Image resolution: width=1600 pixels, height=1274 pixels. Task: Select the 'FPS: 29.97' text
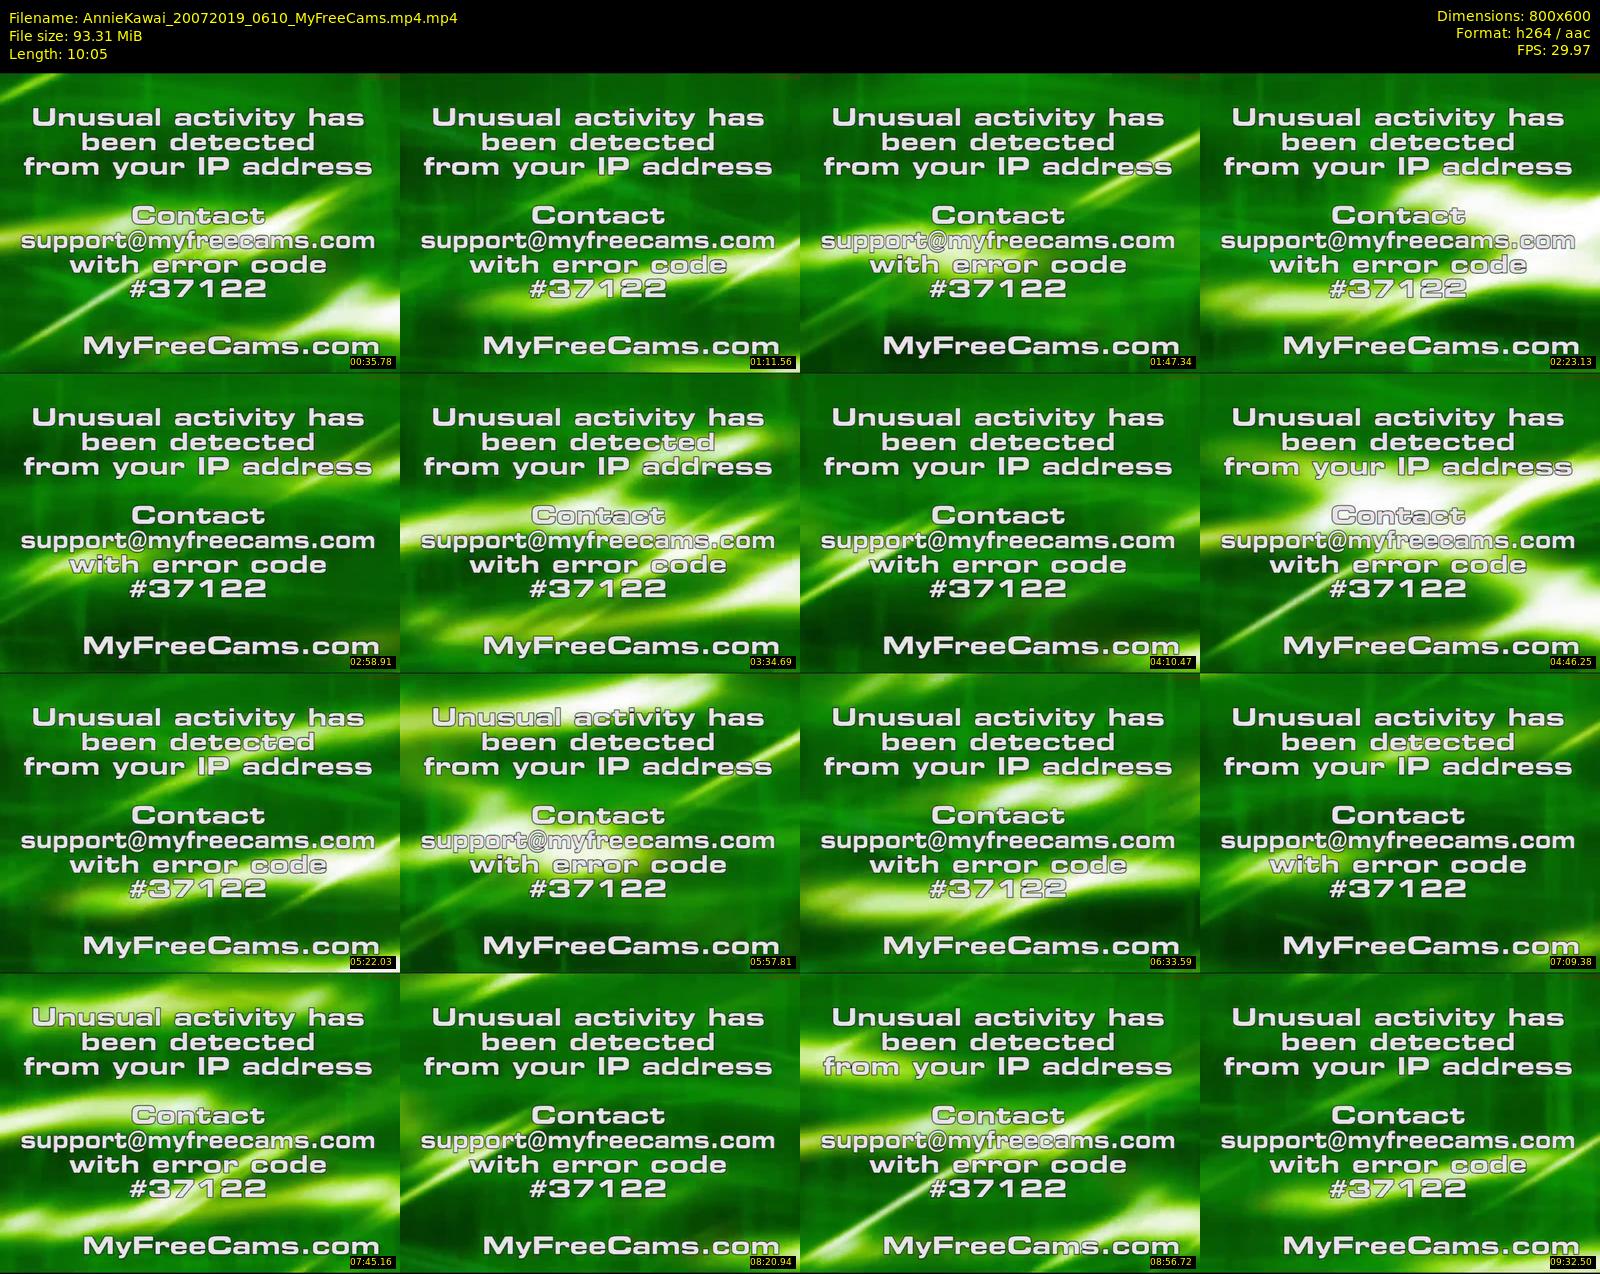[1553, 50]
